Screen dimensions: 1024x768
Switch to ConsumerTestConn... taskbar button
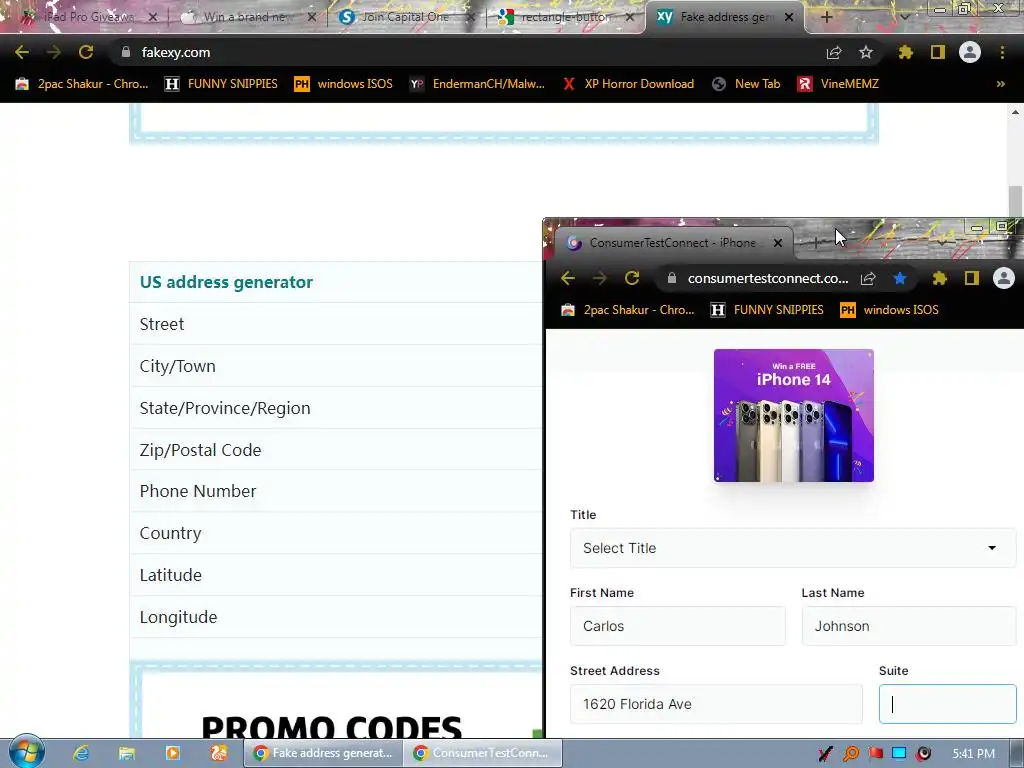pos(483,753)
